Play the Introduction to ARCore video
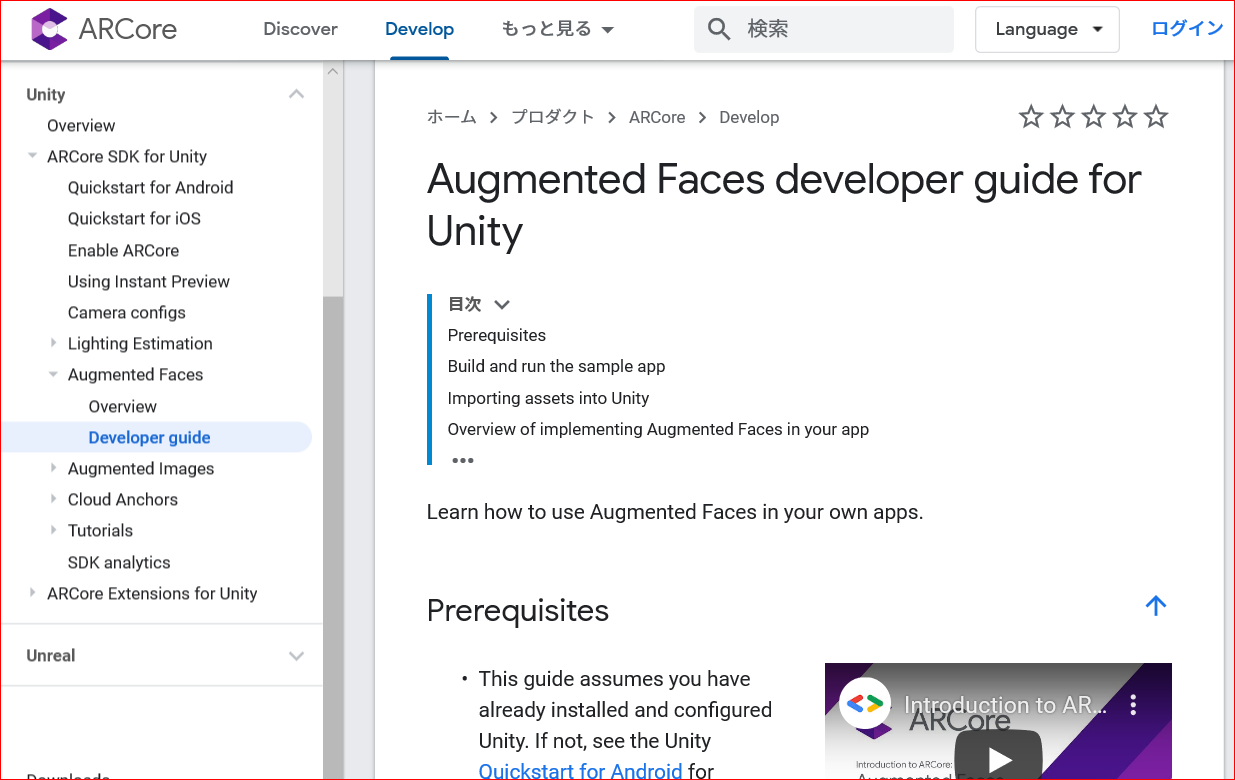Image resolution: width=1235 pixels, height=780 pixels. [997, 757]
